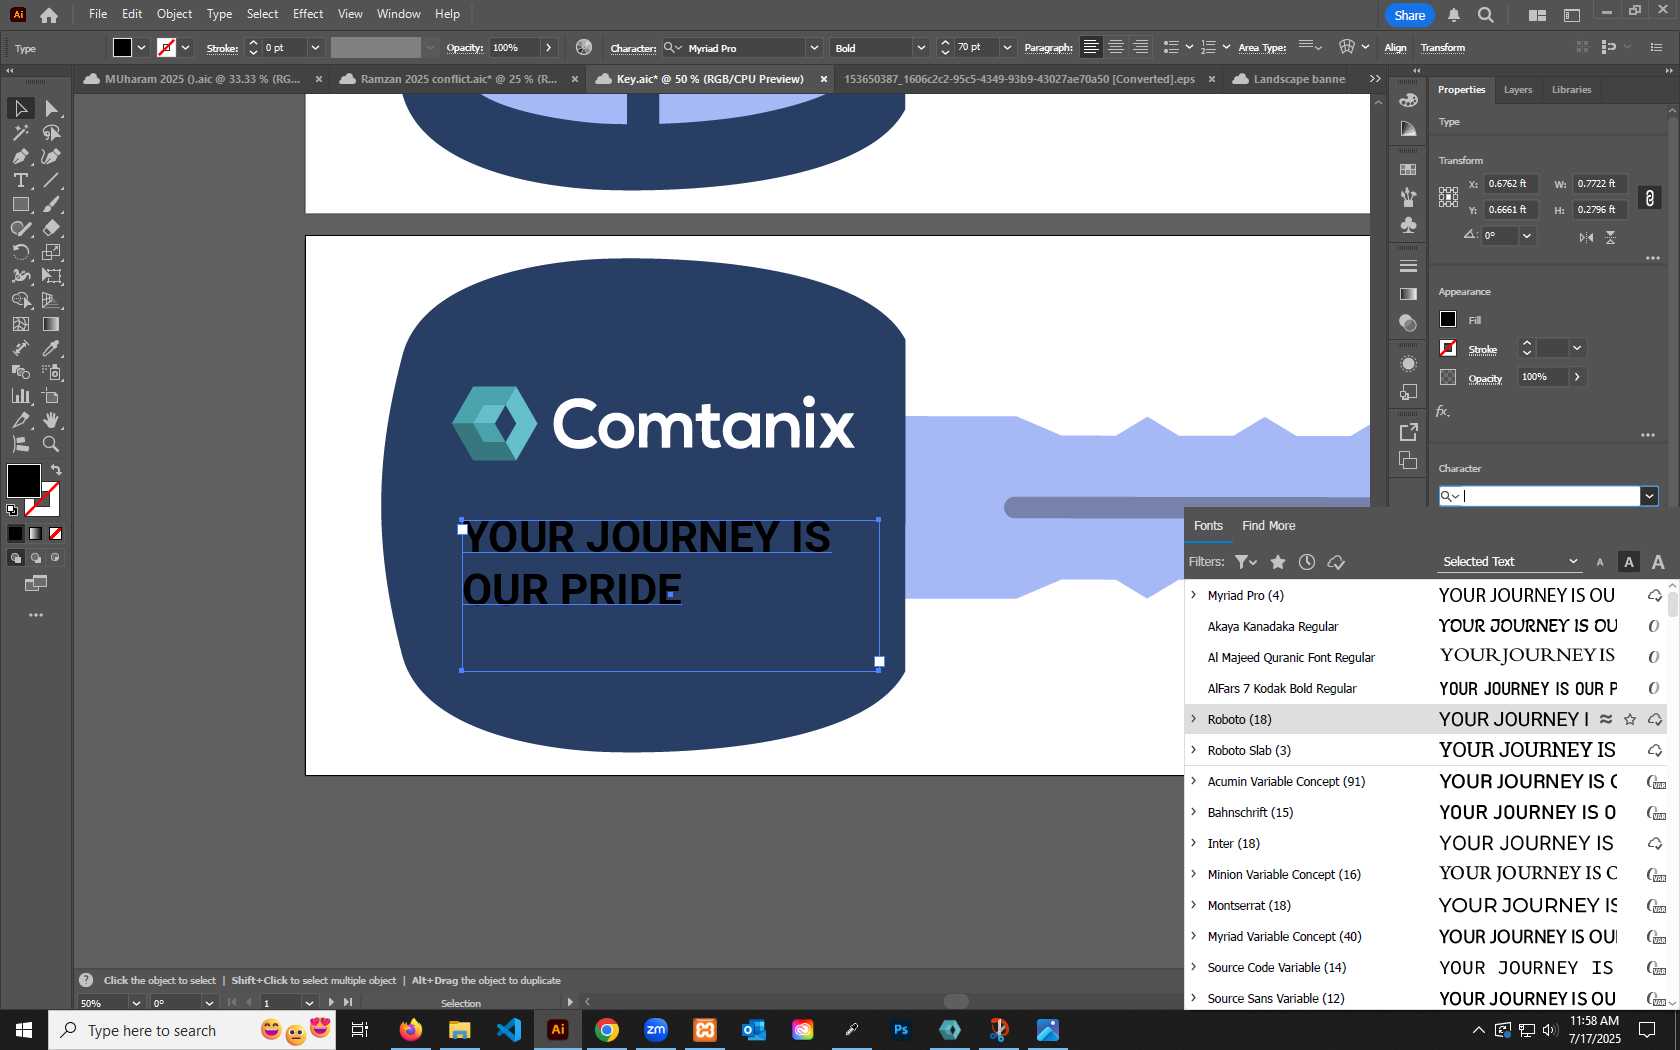Expand the Roboto font family

click(1193, 719)
